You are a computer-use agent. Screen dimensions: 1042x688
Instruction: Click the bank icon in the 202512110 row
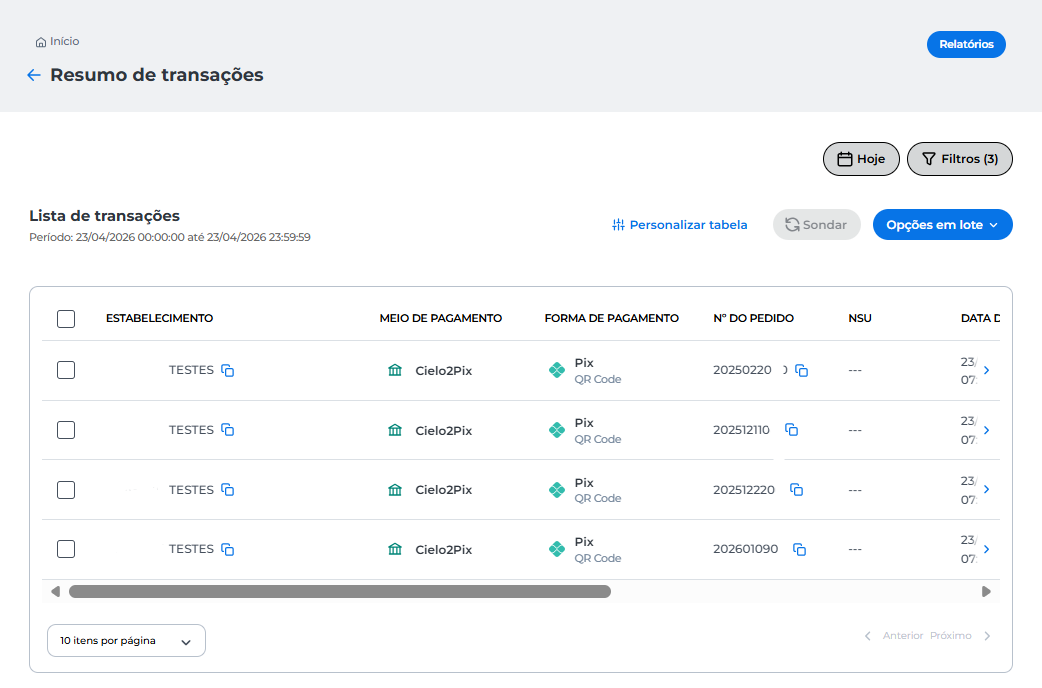395,430
